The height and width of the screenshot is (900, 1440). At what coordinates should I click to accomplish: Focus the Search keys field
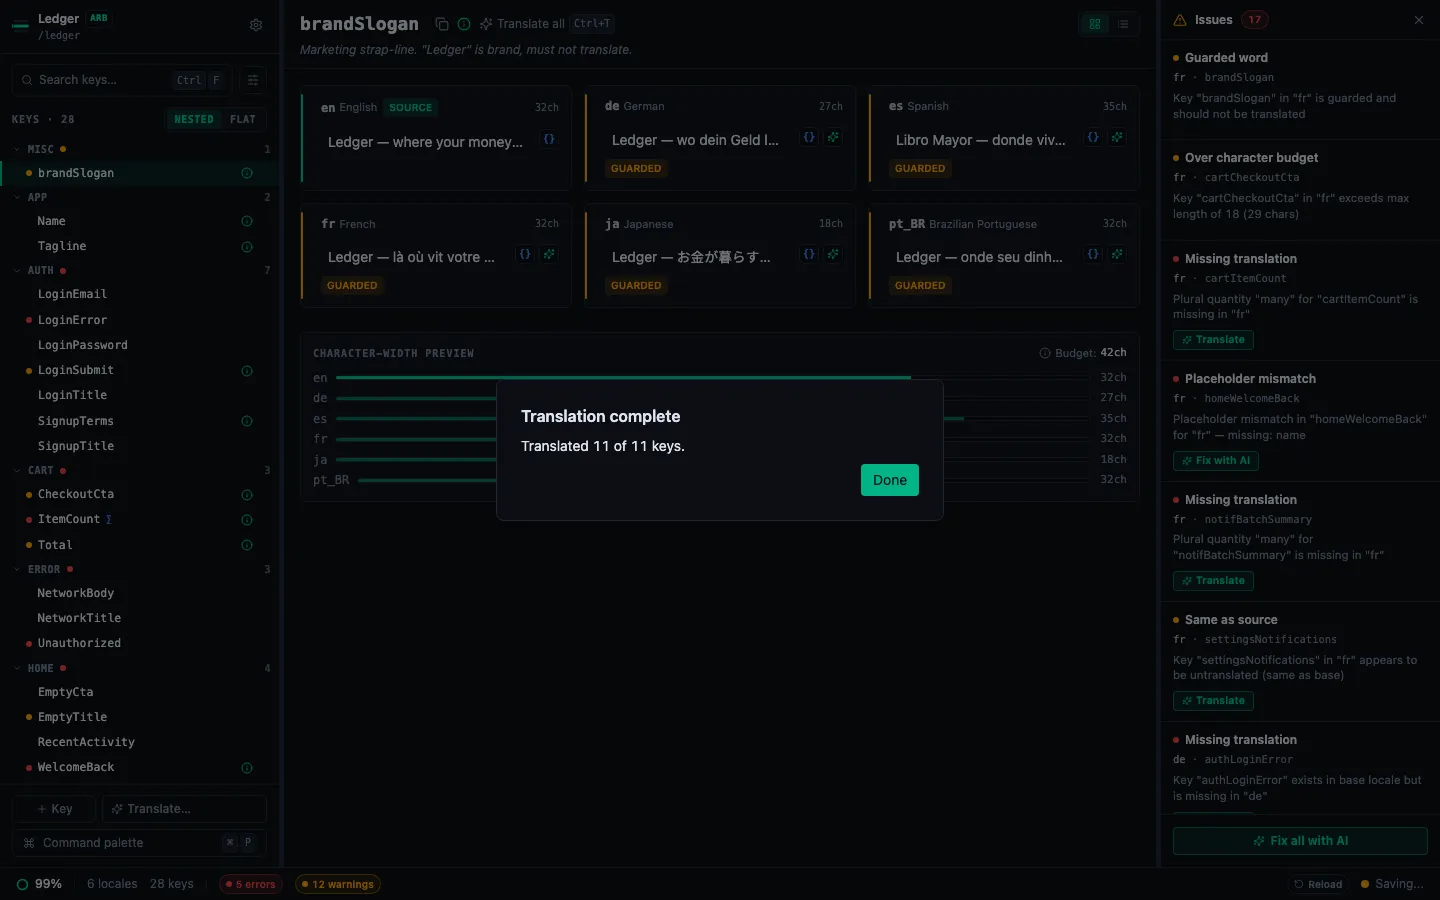click(122, 80)
